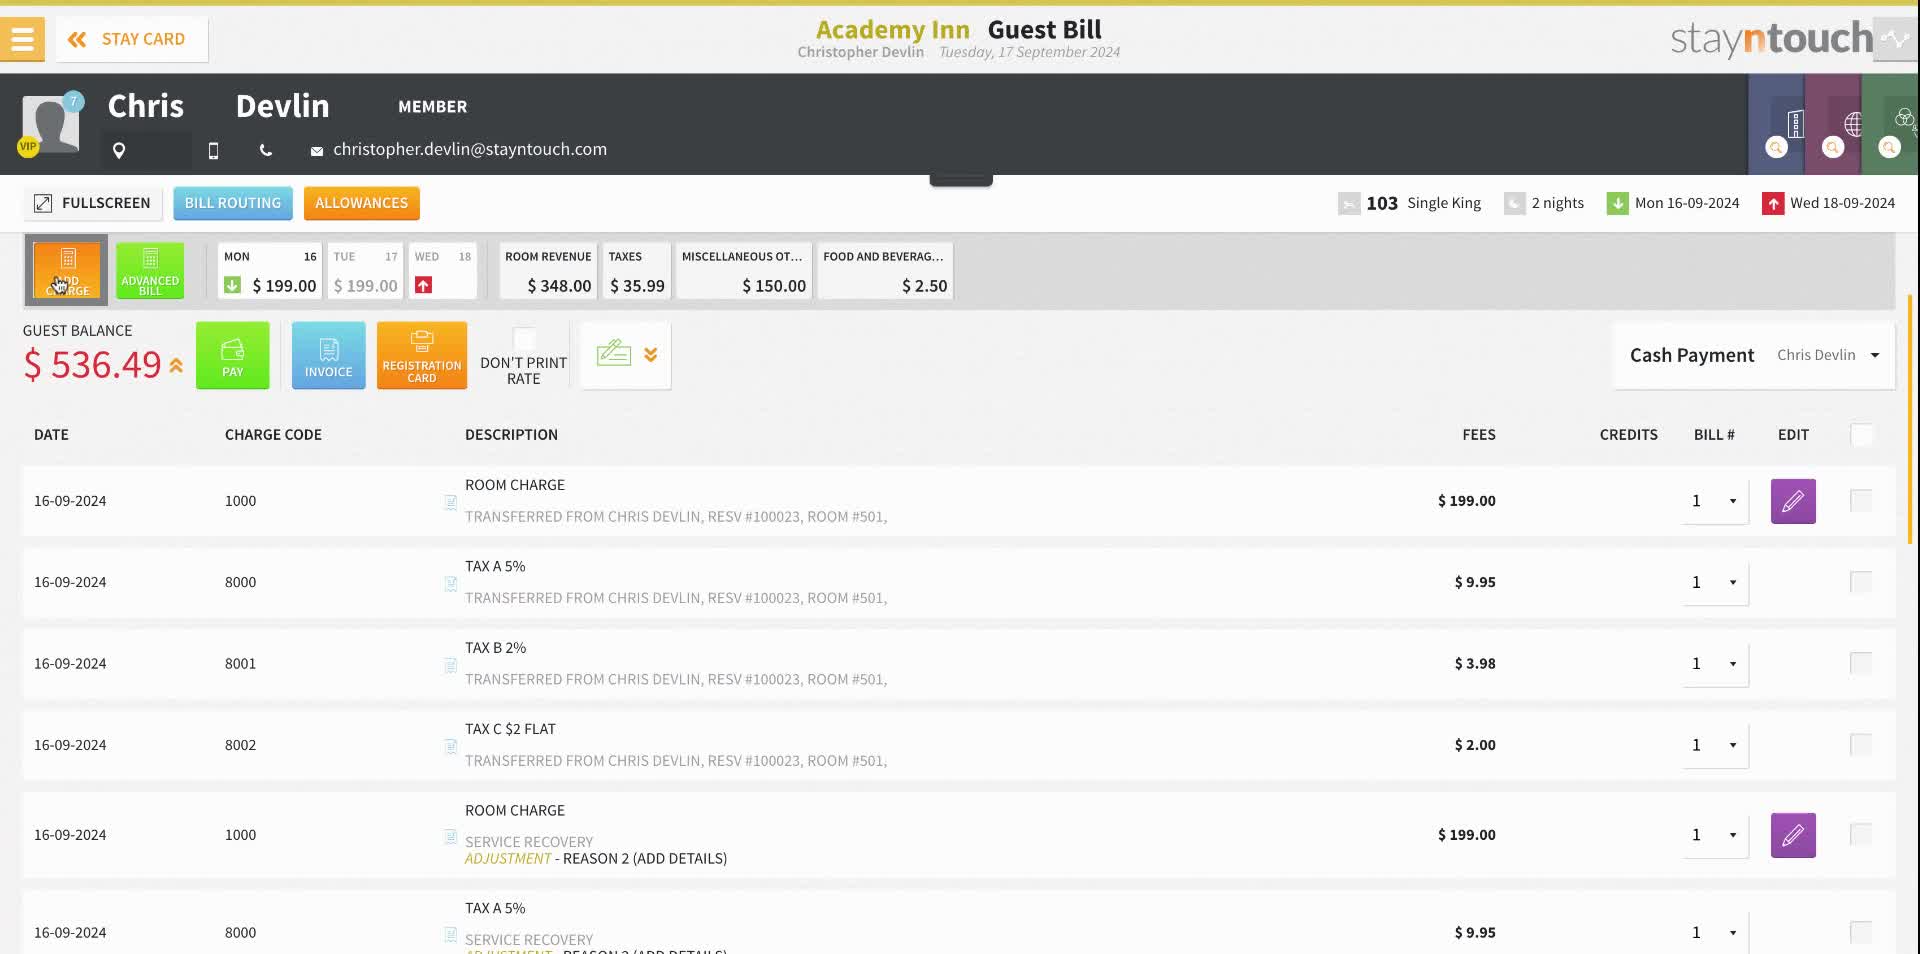The width and height of the screenshot is (1920, 954).
Task: Expand the guest card drawer handle
Action: (x=961, y=180)
